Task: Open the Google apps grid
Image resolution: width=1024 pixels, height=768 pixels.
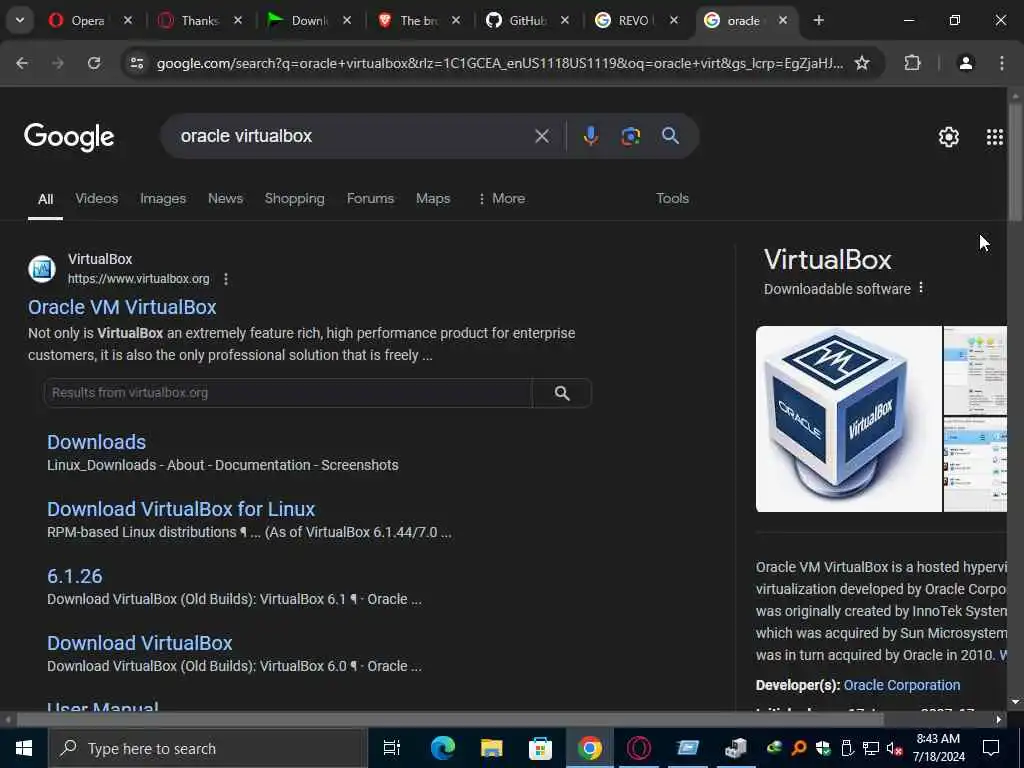Action: pyautogui.click(x=995, y=136)
